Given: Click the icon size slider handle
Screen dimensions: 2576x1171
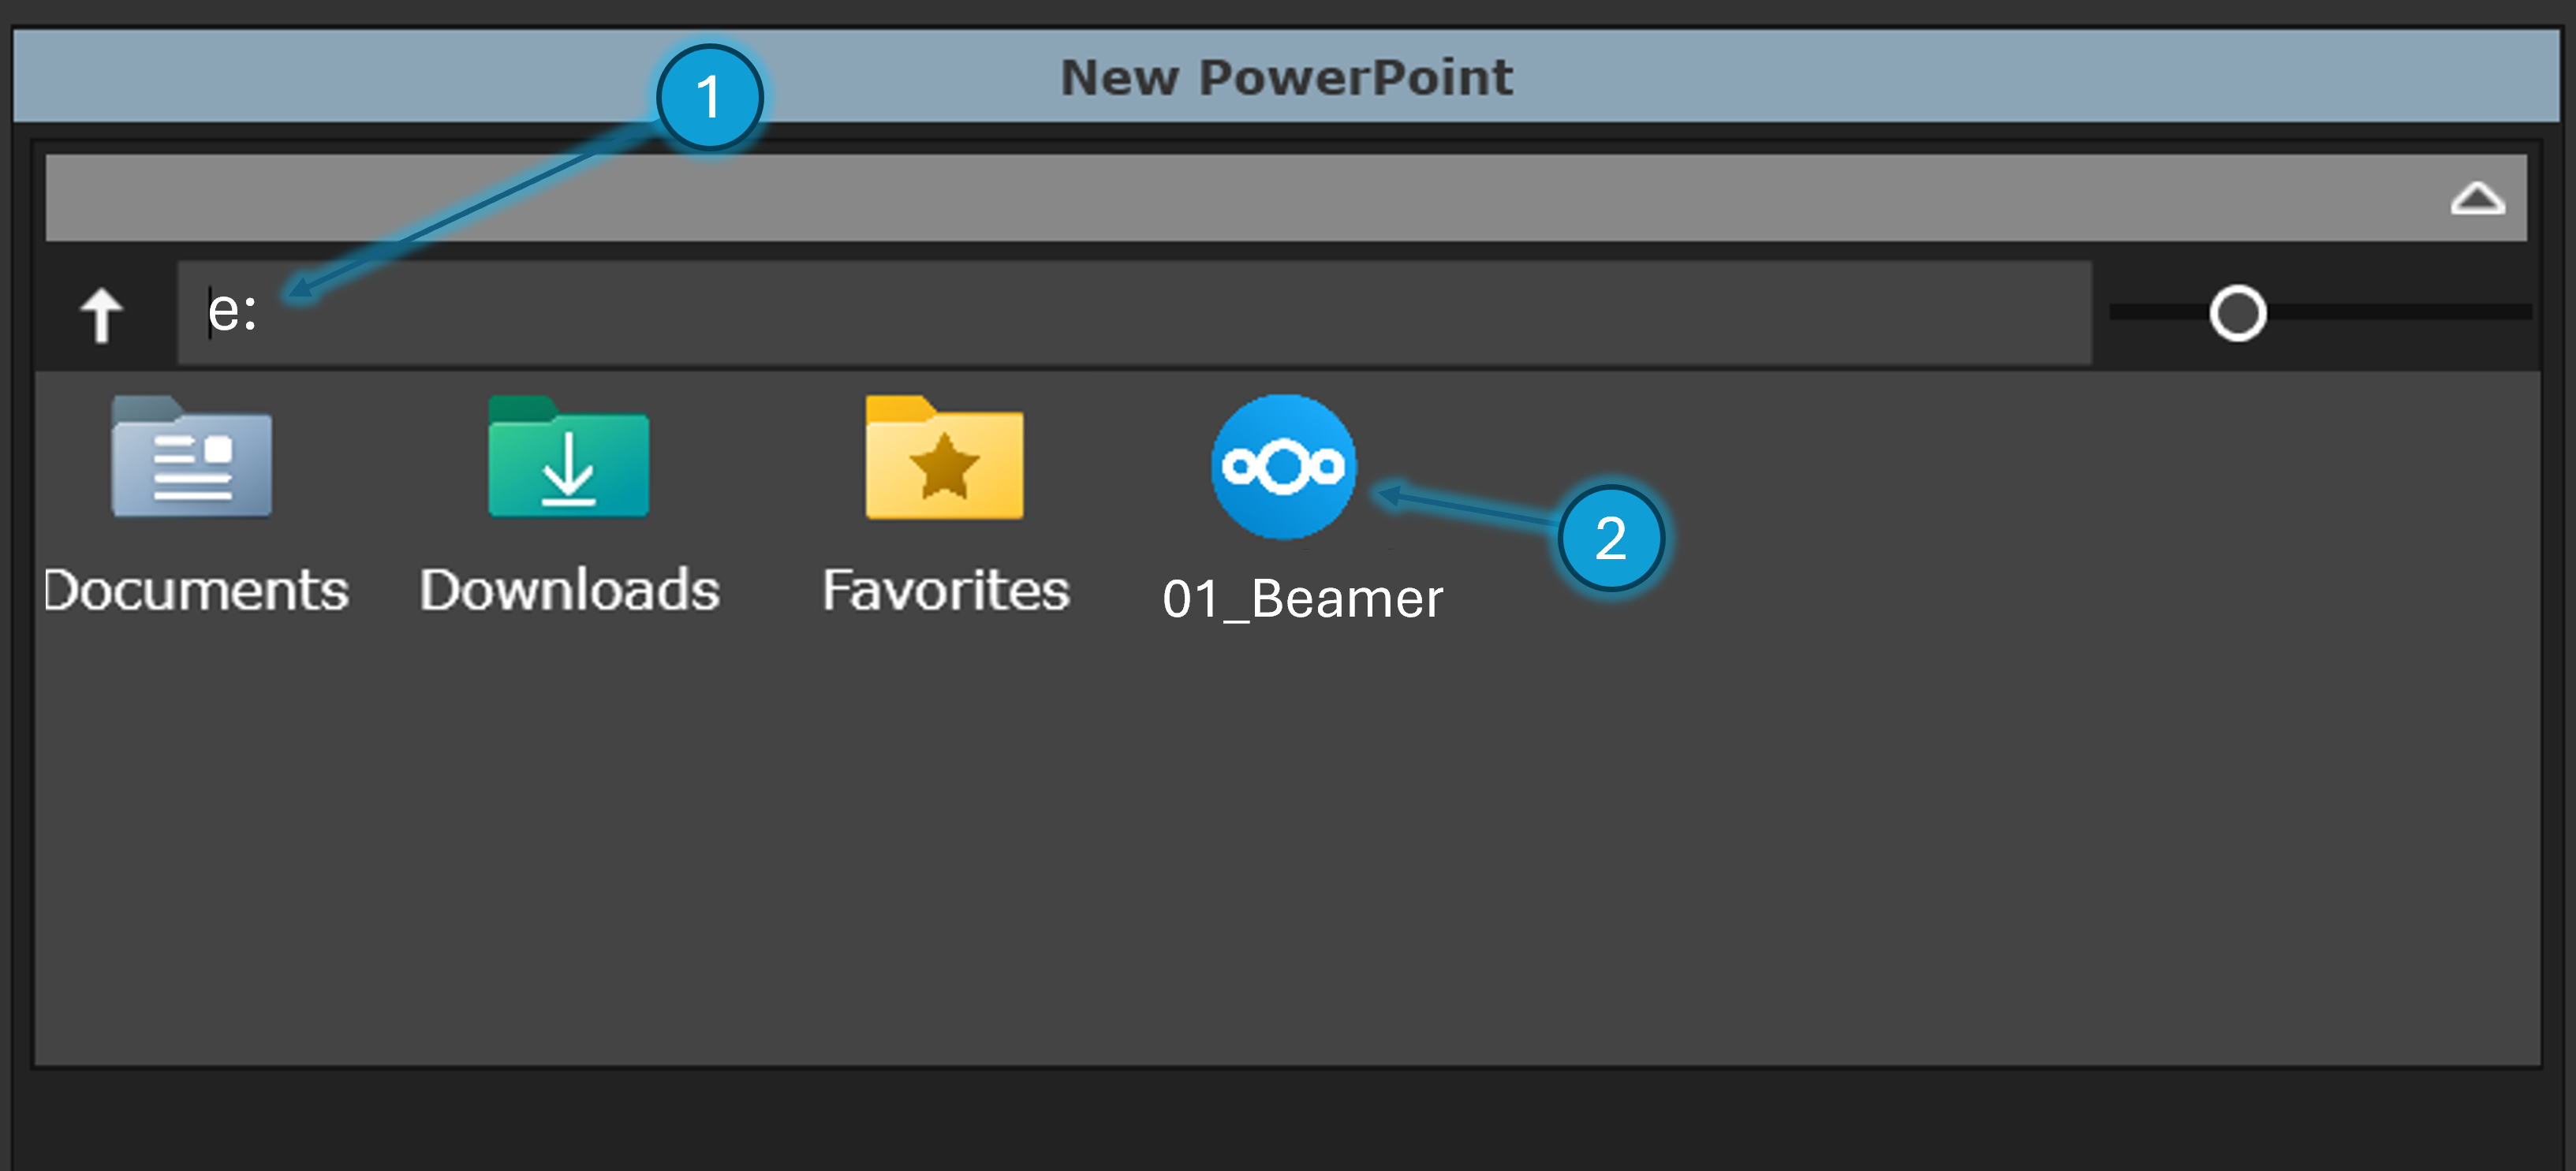Looking at the screenshot, I should coord(2237,314).
